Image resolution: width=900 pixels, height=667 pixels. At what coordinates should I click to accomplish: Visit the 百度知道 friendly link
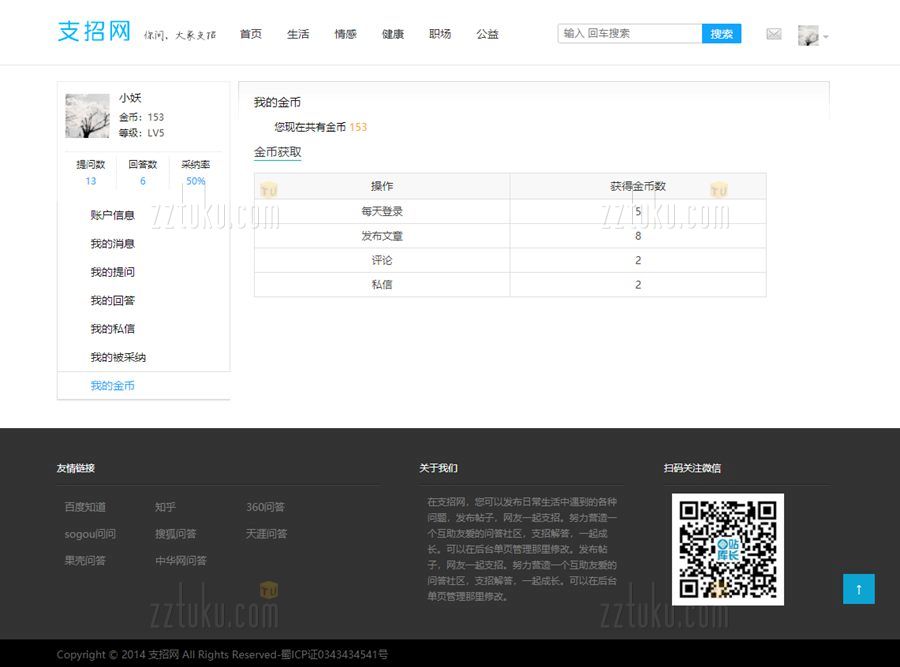85,507
